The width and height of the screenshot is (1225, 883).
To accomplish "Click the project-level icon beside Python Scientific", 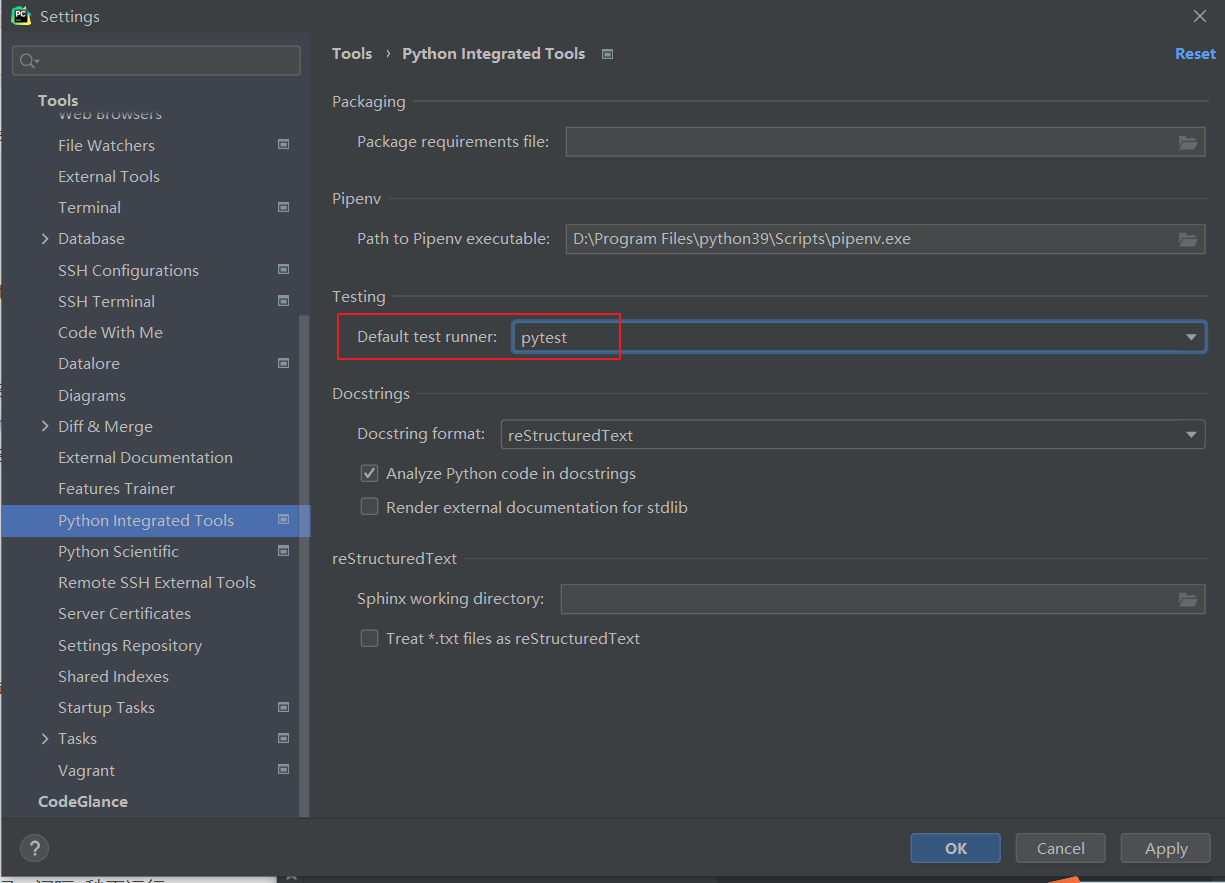I will click(284, 551).
